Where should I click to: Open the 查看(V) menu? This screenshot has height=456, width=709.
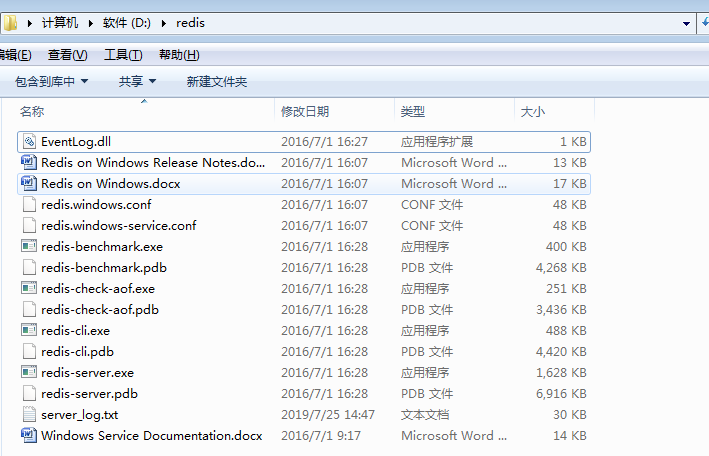(x=68, y=55)
